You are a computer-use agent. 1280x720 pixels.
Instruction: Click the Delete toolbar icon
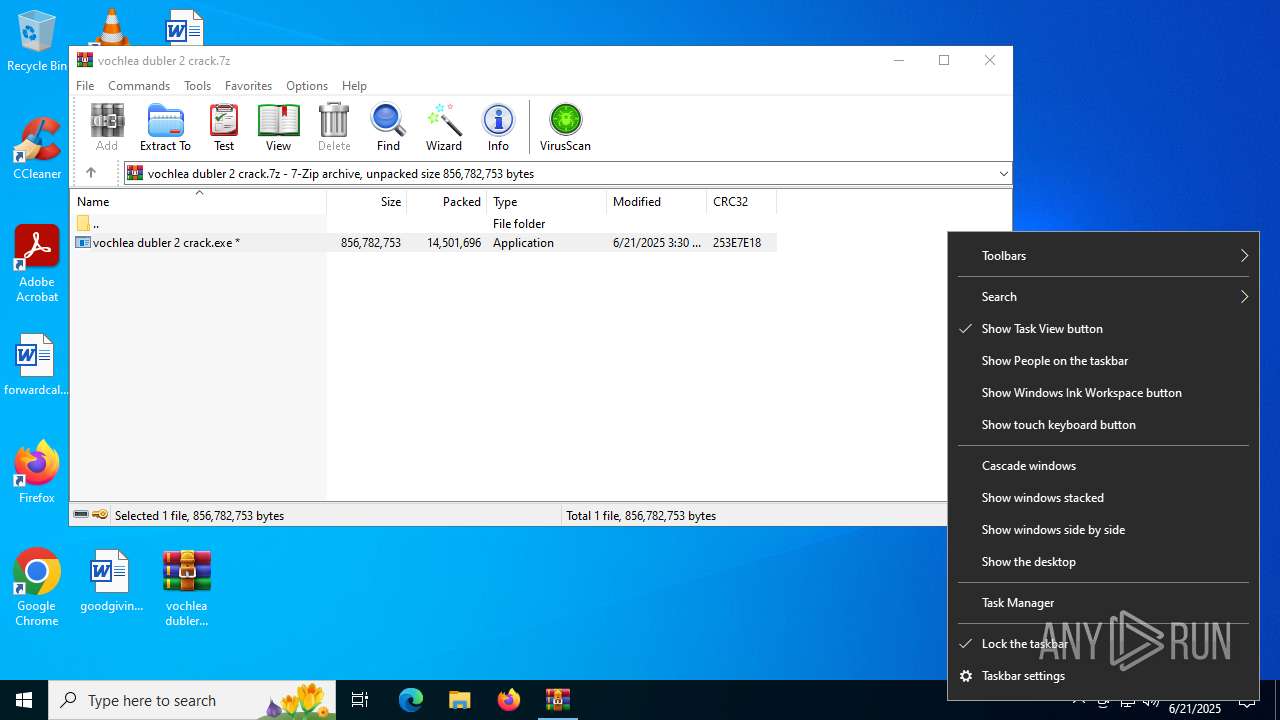[334, 128]
